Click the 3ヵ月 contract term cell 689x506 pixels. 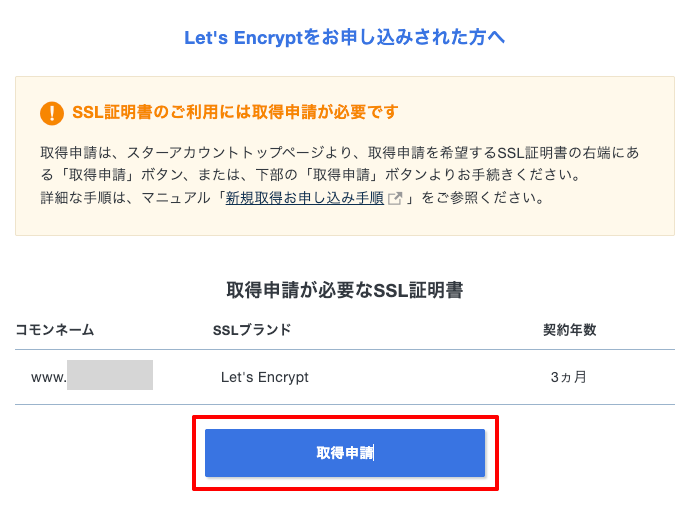tap(568, 377)
